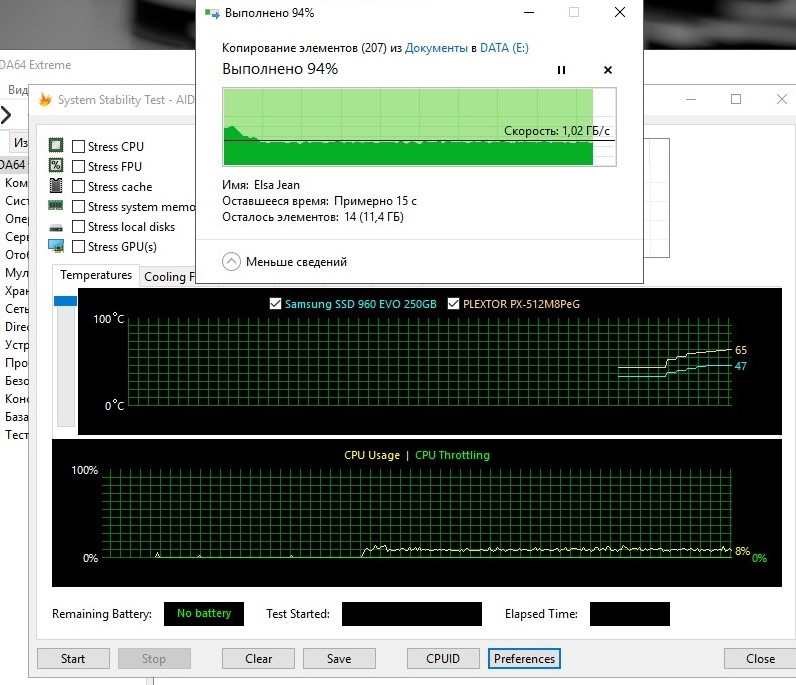Click the forward arrow in AIDA64 toolbar
The height and width of the screenshot is (685, 796).
(x=6, y=115)
